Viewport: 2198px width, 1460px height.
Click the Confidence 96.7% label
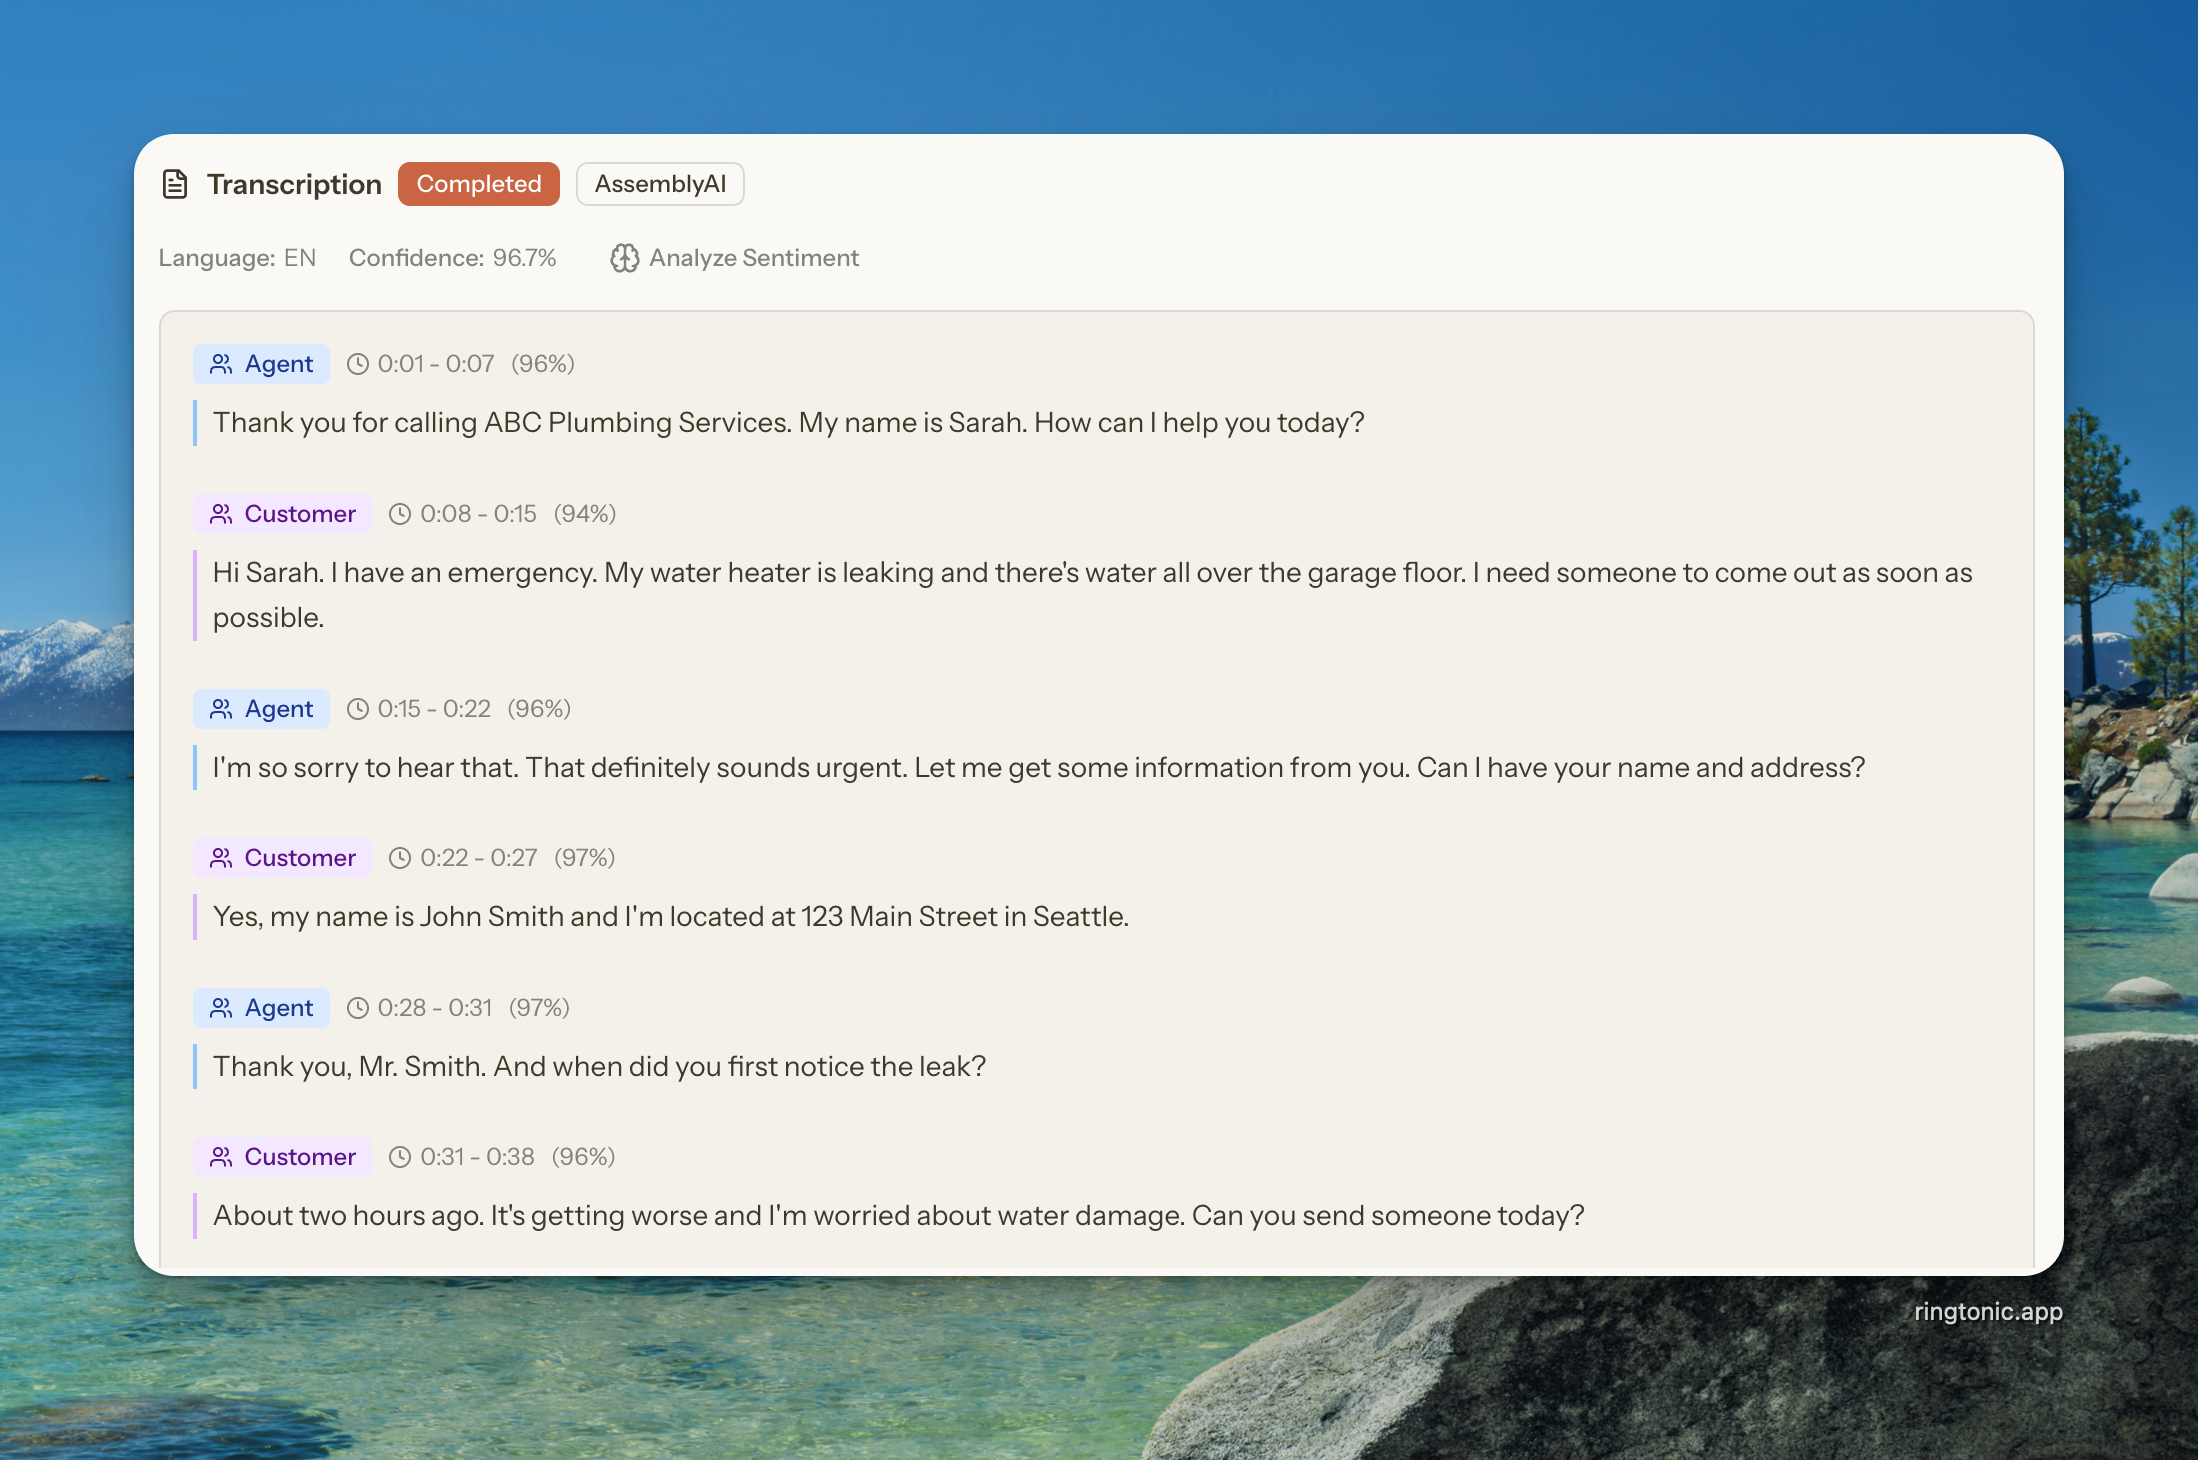452,258
